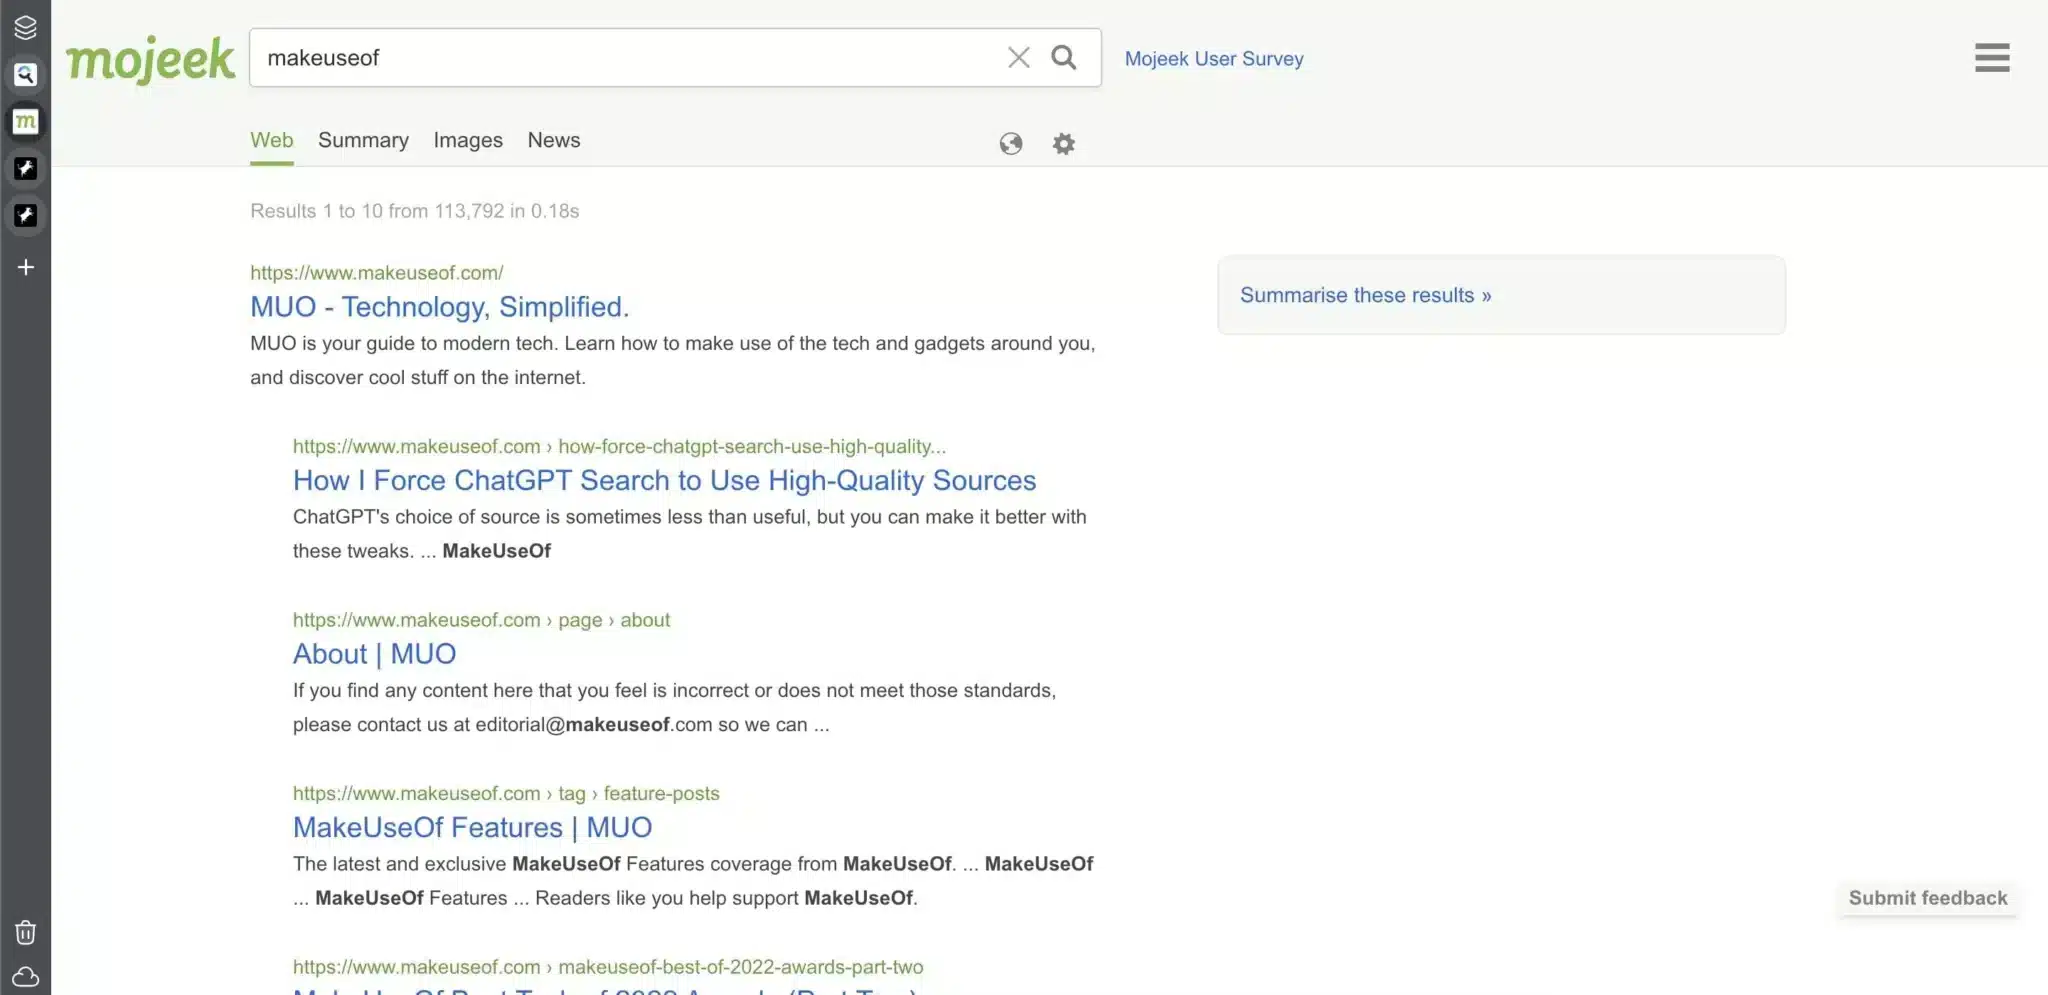The height and width of the screenshot is (995, 2048).
Task: Open the Mojeek User Survey link
Action: coord(1214,59)
